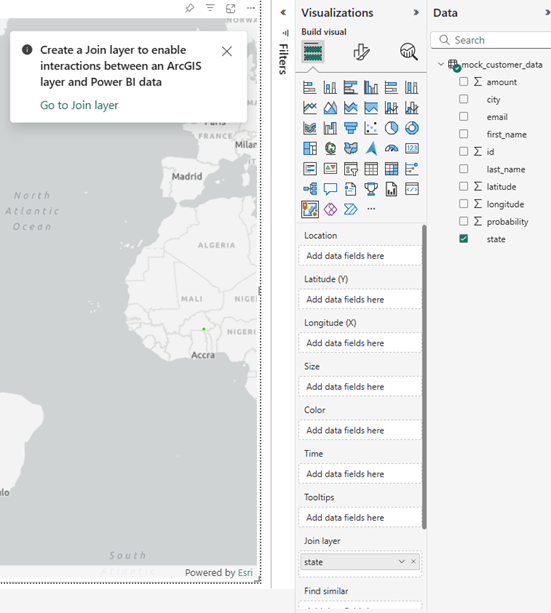
Task: Select the Matrix visual
Action: (391, 169)
